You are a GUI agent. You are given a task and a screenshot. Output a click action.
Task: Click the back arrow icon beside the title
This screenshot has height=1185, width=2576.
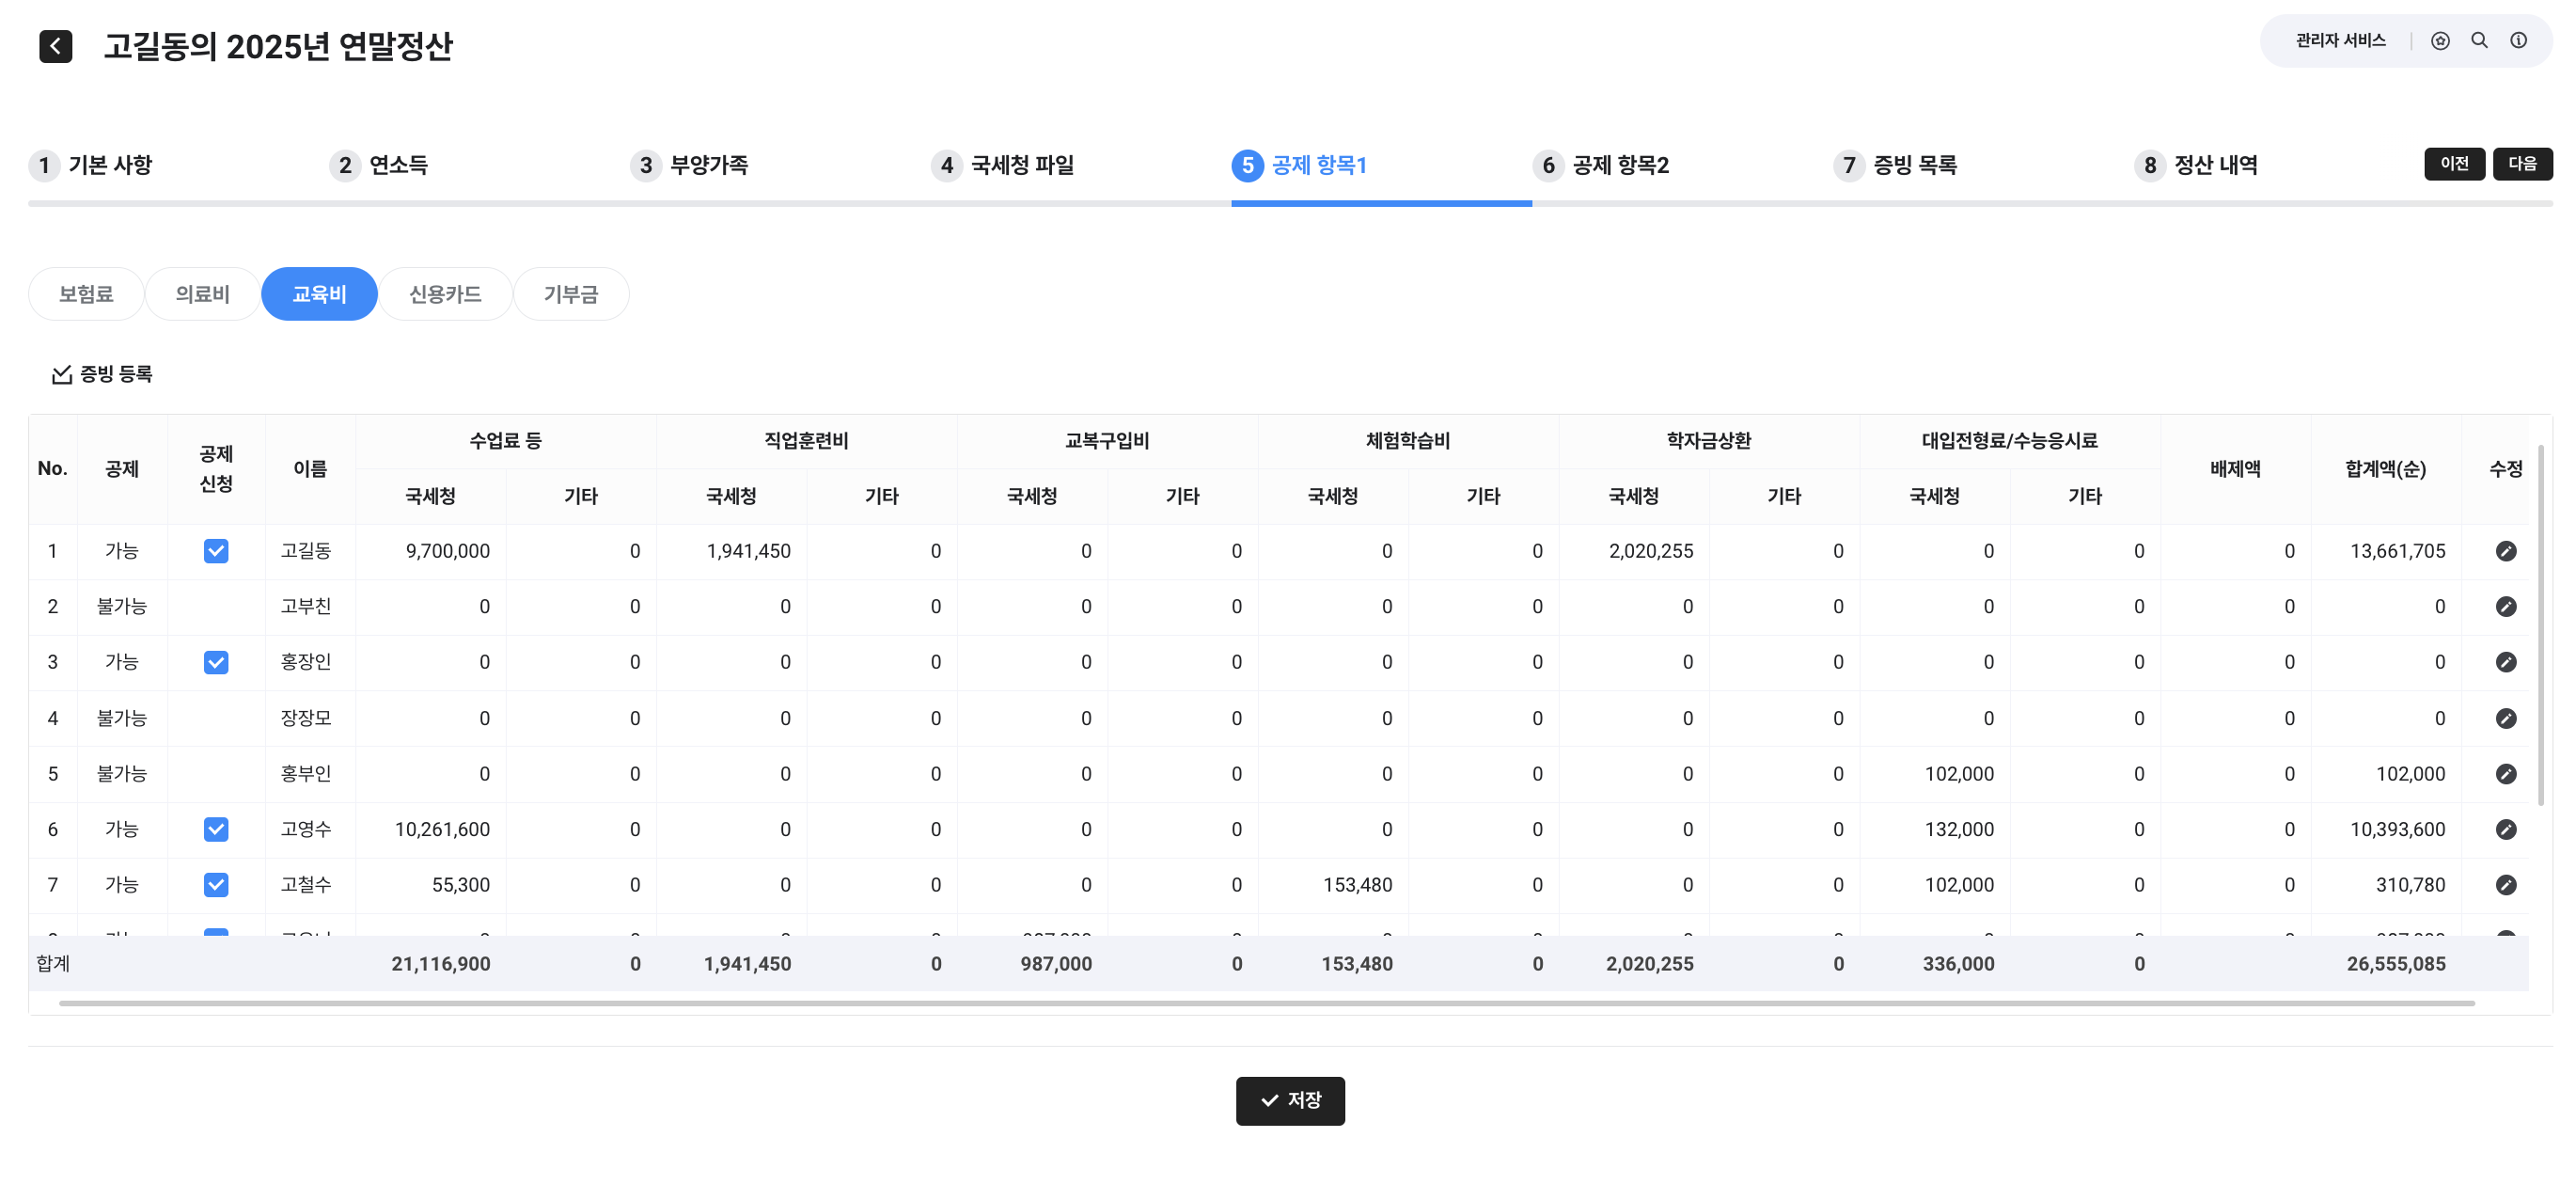[55, 46]
